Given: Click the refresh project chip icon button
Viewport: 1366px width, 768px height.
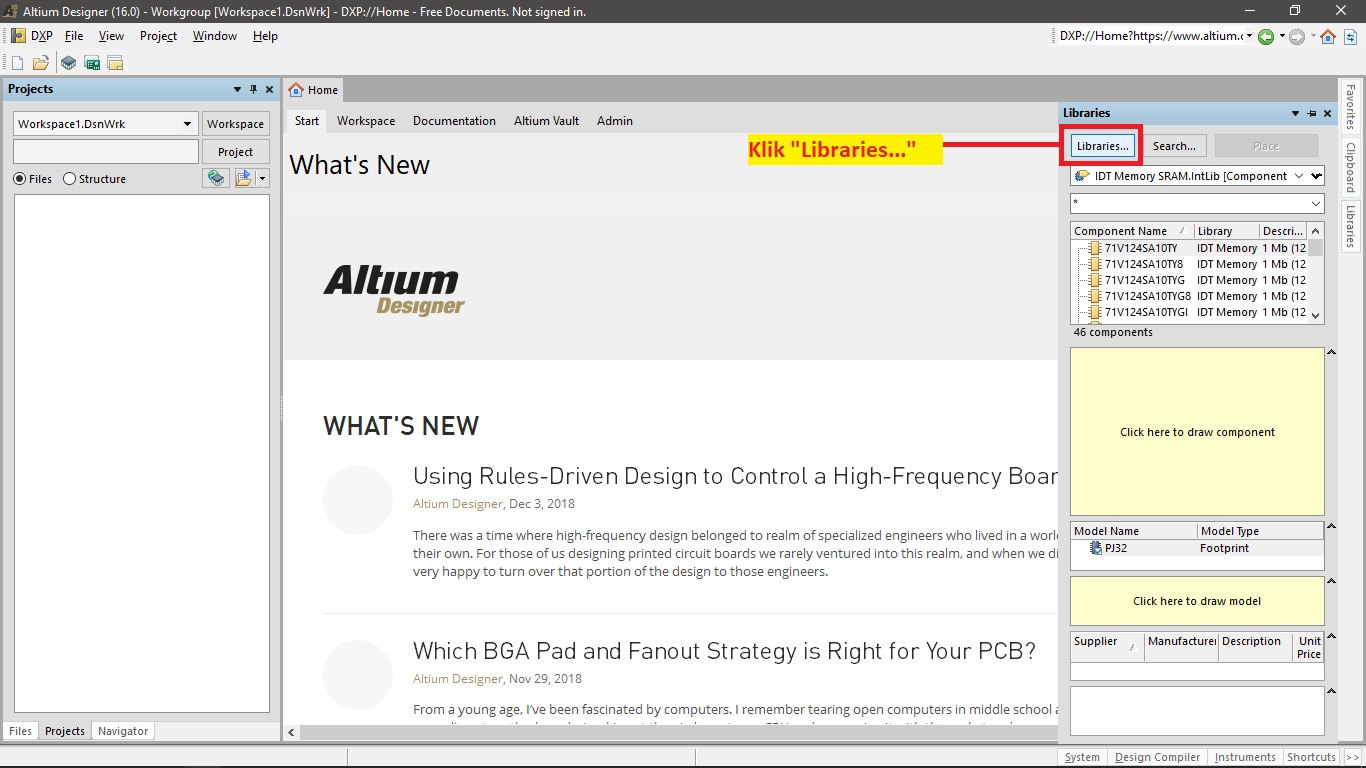Looking at the screenshot, I should 216,178.
